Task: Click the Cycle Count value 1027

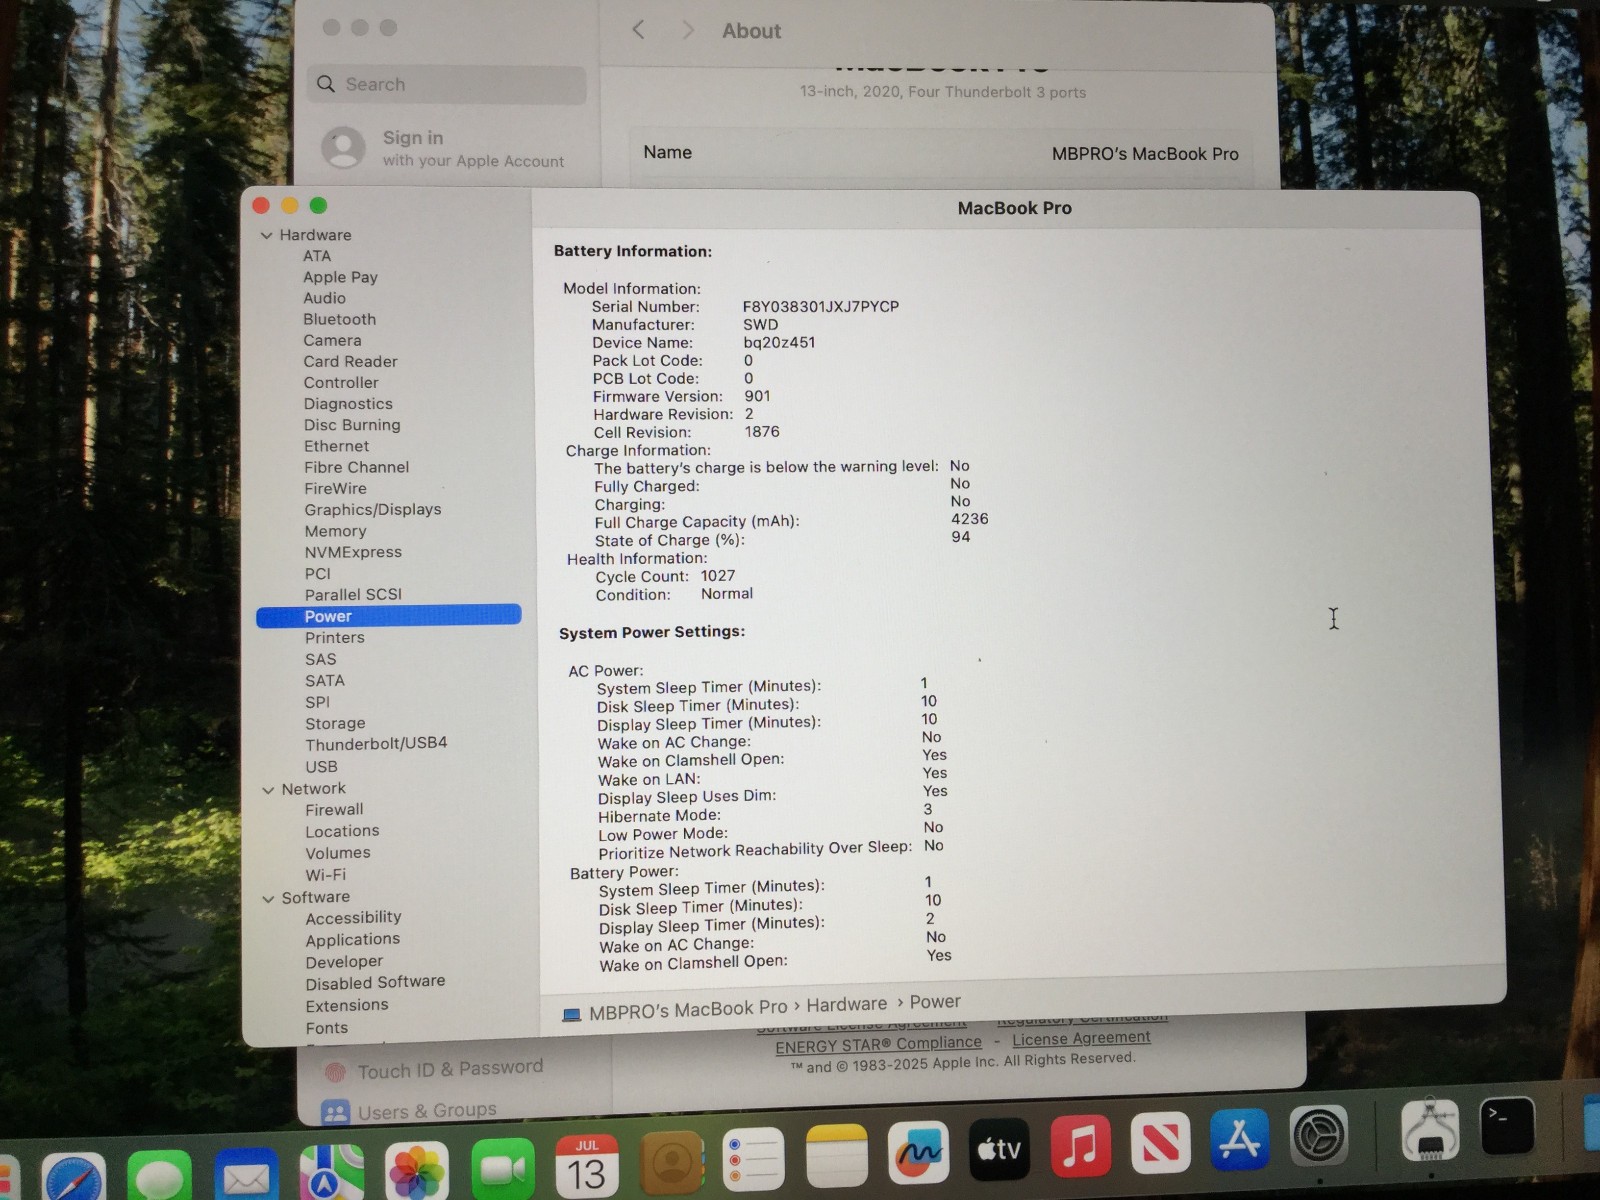Action: pyautogui.click(x=718, y=576)
